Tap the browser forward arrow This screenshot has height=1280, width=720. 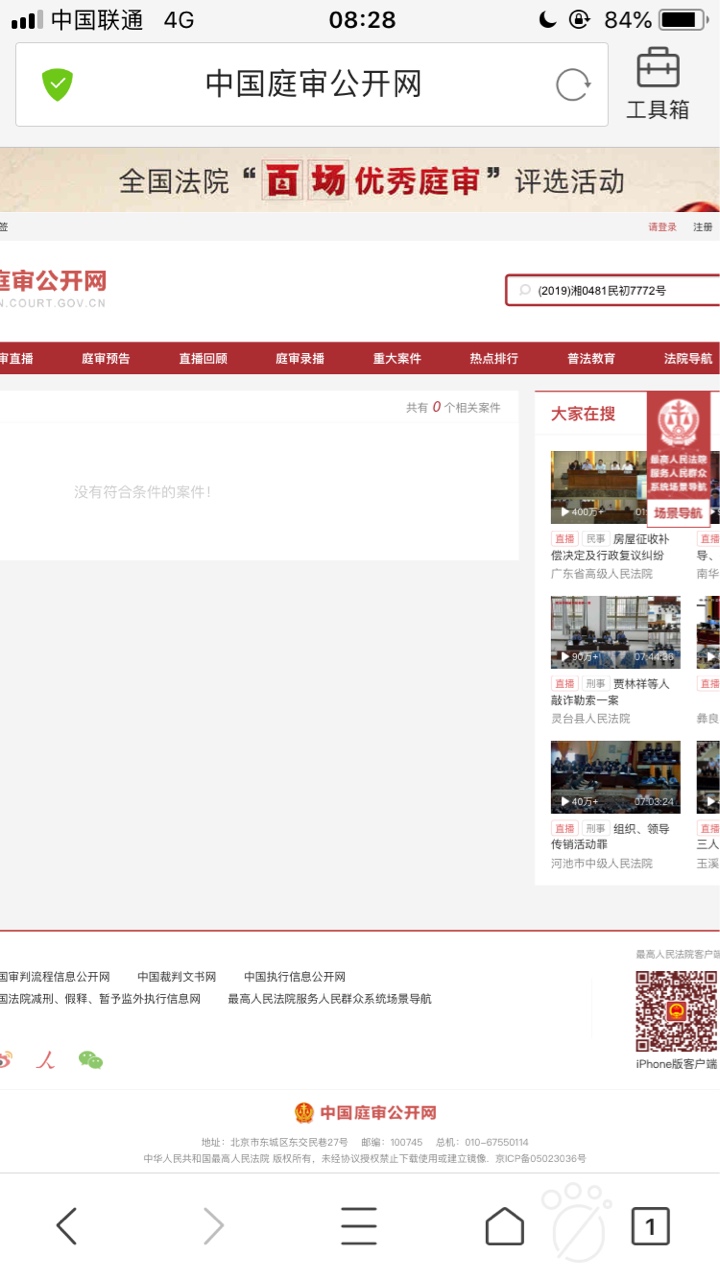pyautogui.click(x=213, y=1225)
